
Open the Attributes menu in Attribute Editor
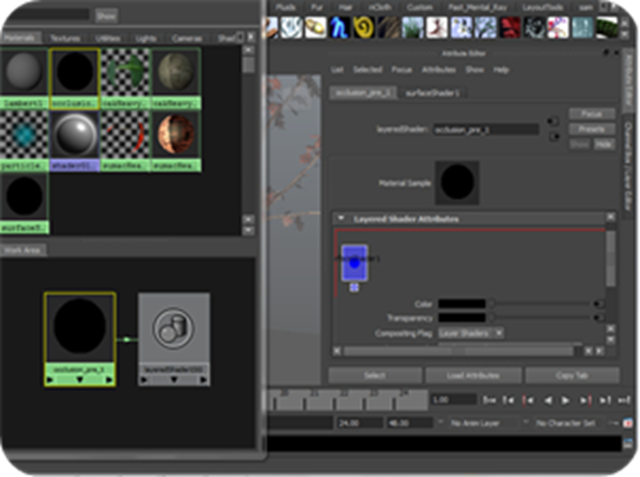[438, 70]
